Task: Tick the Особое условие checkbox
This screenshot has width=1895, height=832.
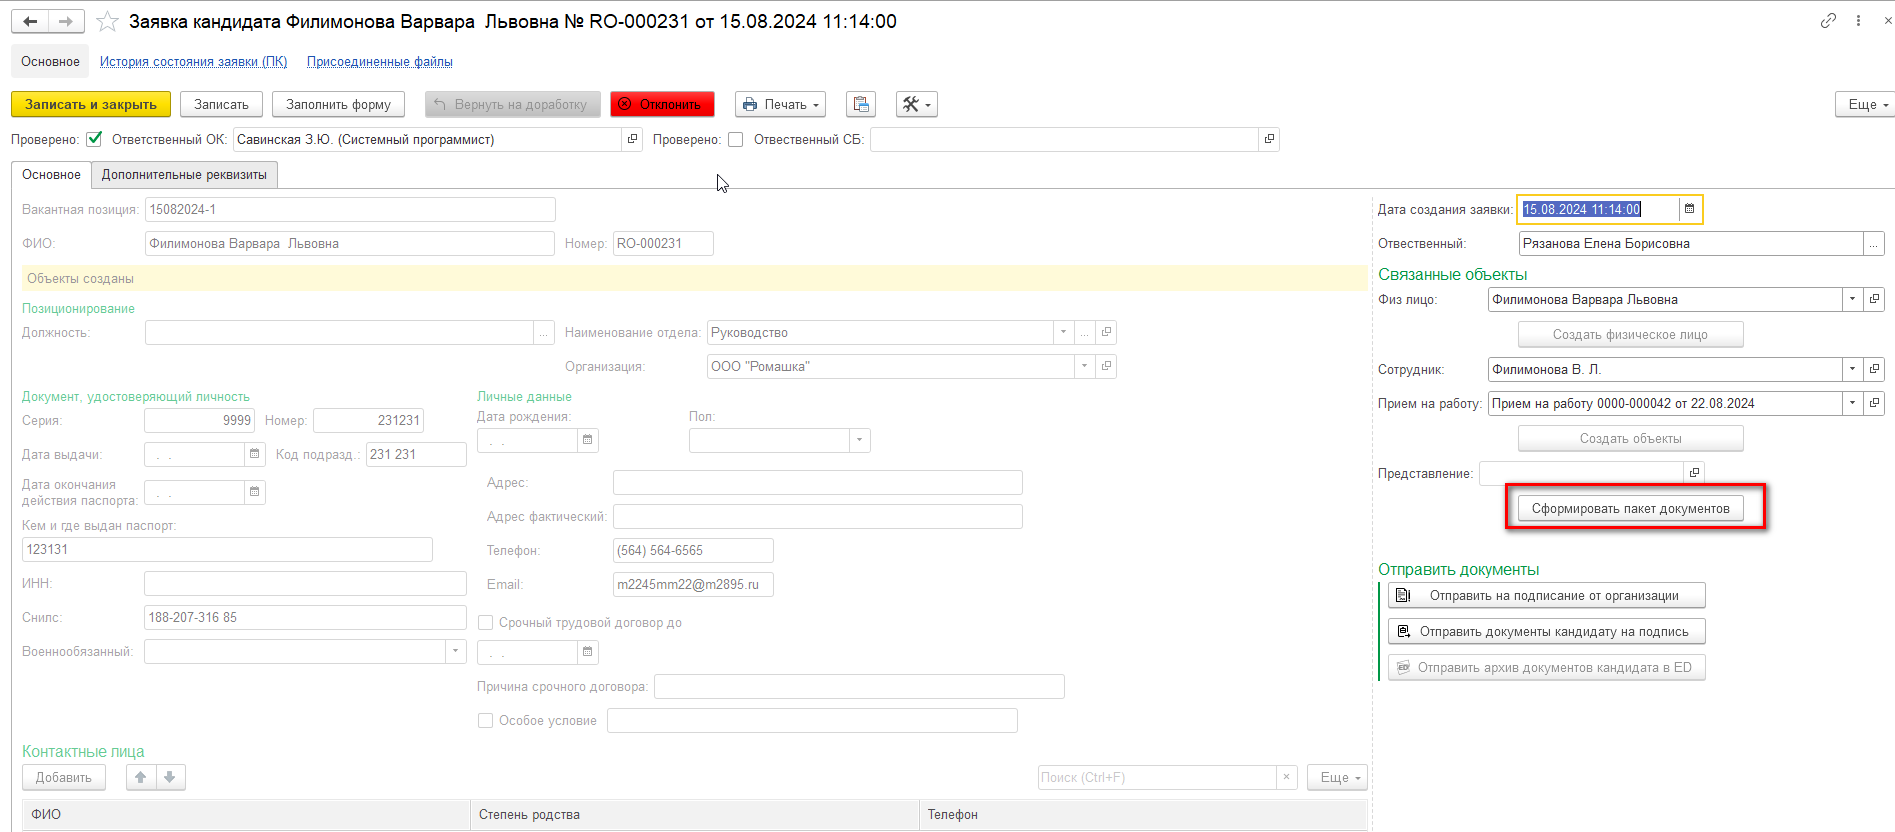Action: point(486,720)
